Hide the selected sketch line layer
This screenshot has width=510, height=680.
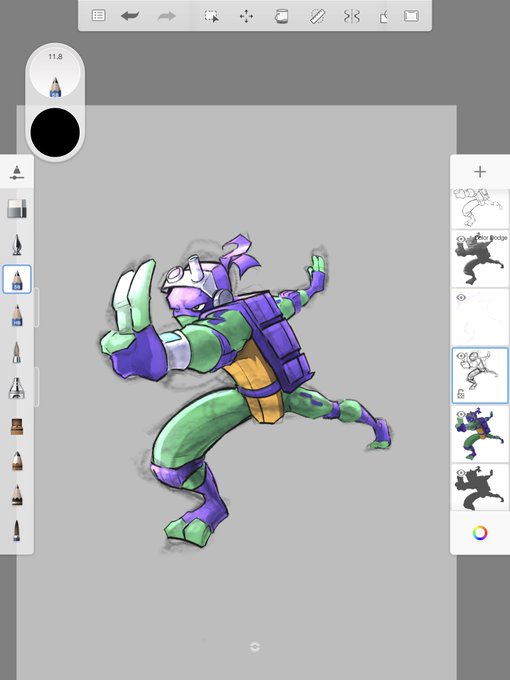(461, 356)
